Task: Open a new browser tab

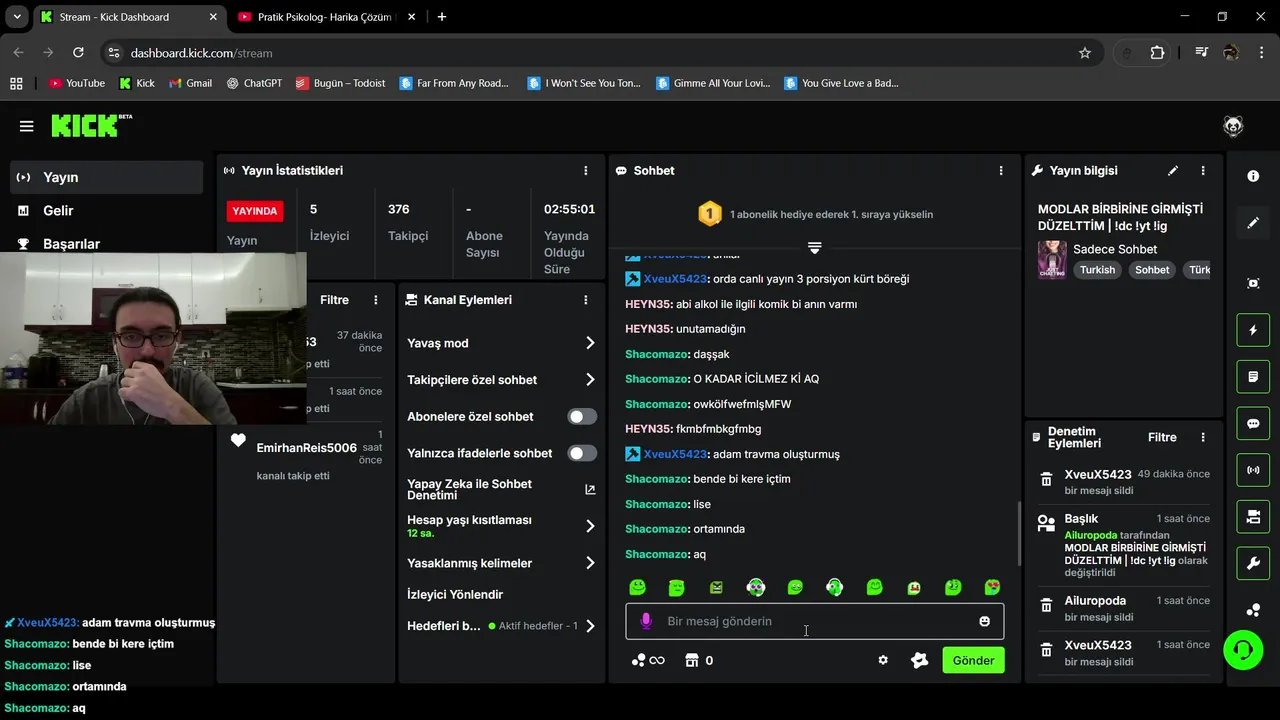Action: click(x=442, y=17)
